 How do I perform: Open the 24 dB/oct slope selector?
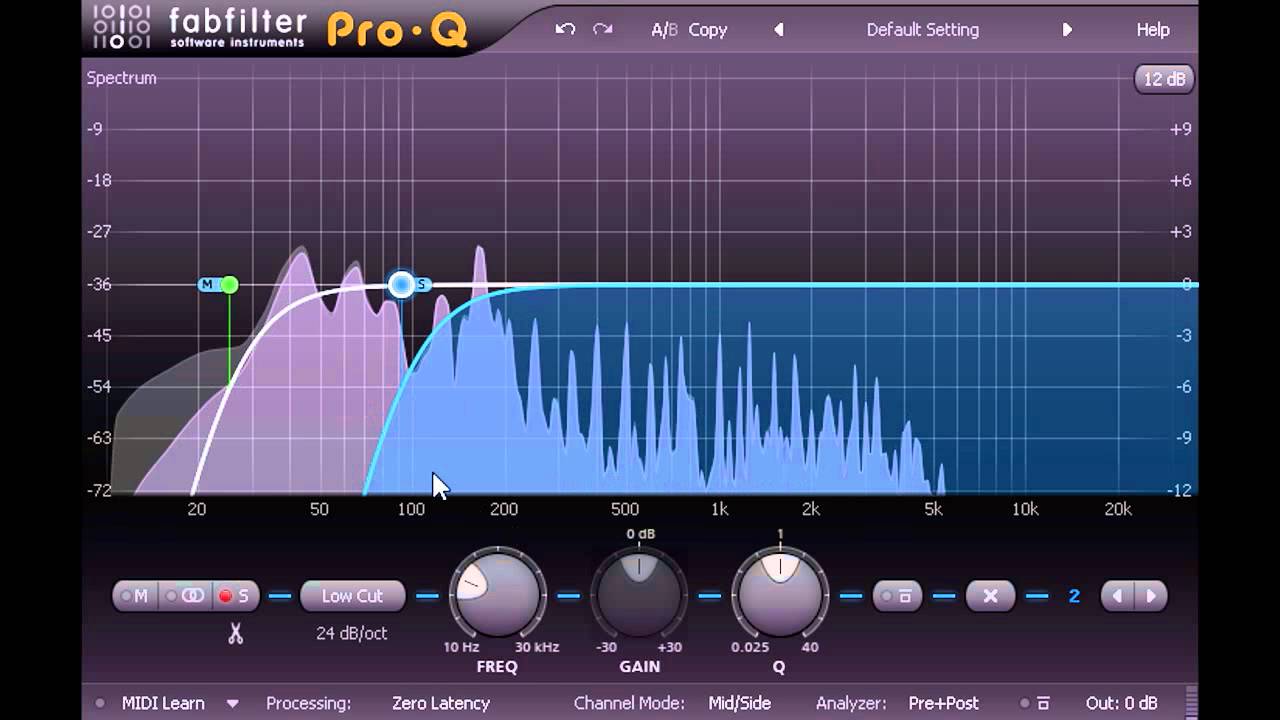352,632
